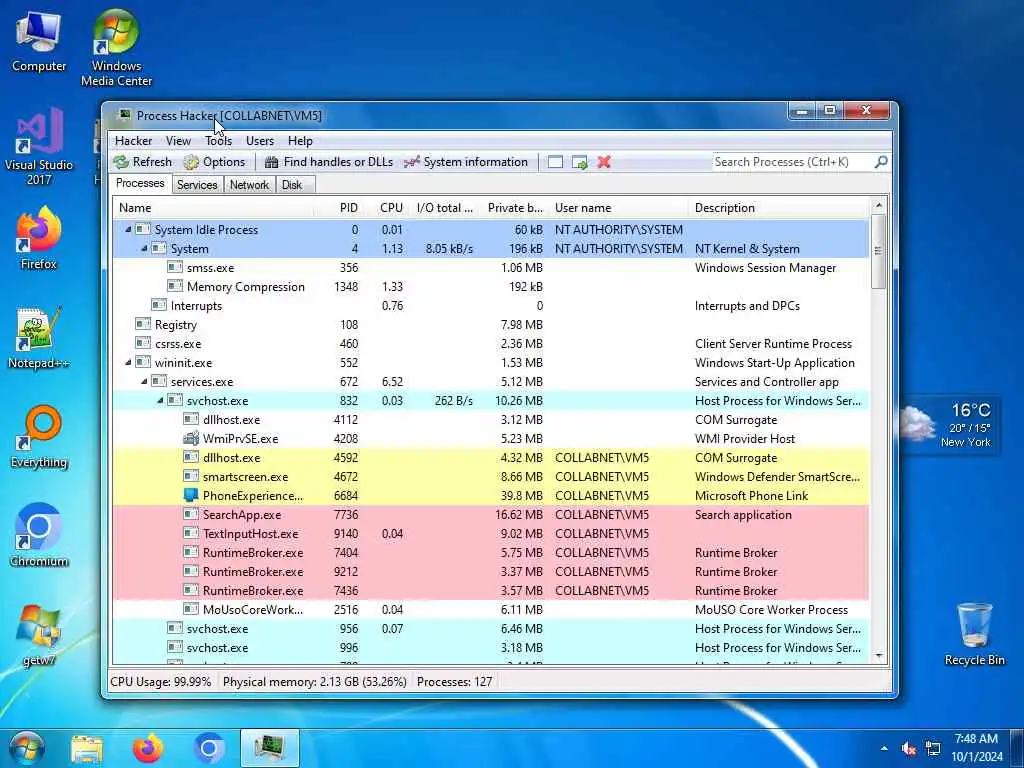
Task: Click the Process Hacker taskbar button
Action: click(270, 748)
